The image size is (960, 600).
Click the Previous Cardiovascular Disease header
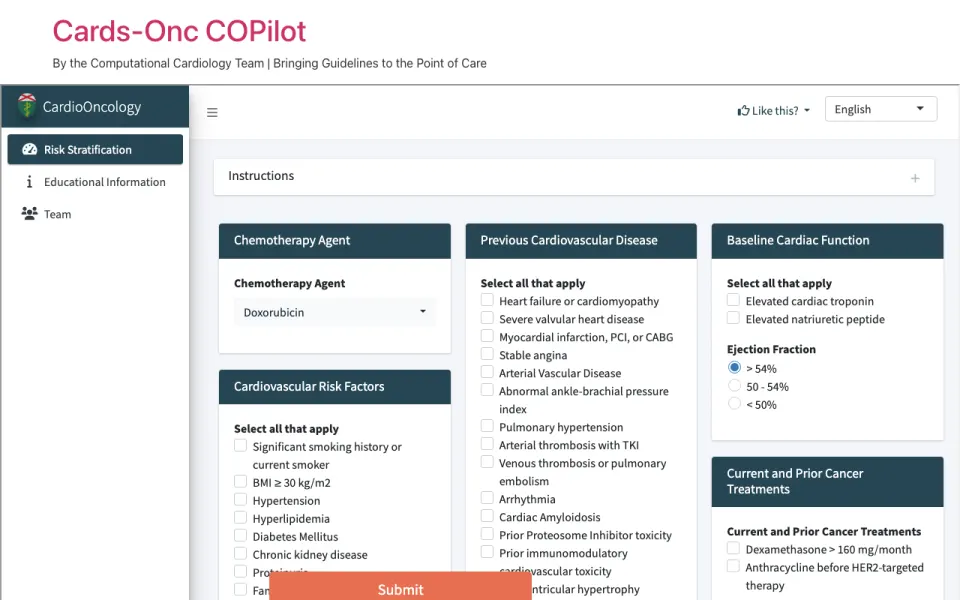581,241
